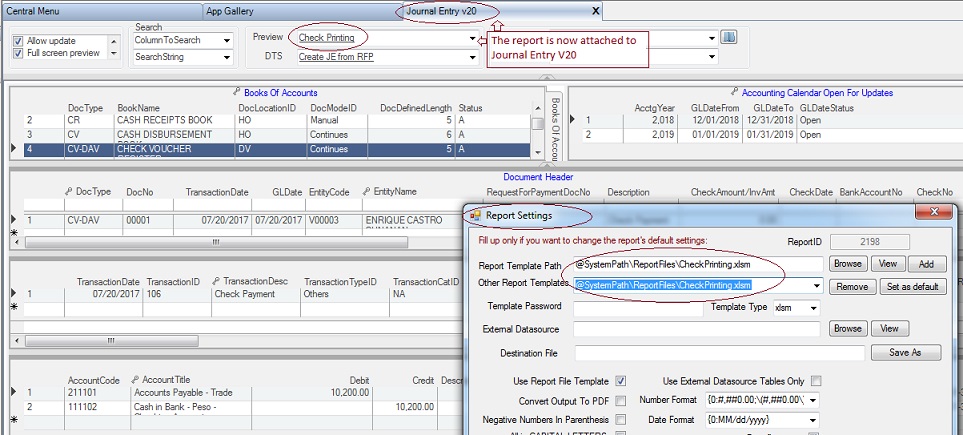
Task: Click key icon next to AccountTitle header
Action: tap(135, 380)
